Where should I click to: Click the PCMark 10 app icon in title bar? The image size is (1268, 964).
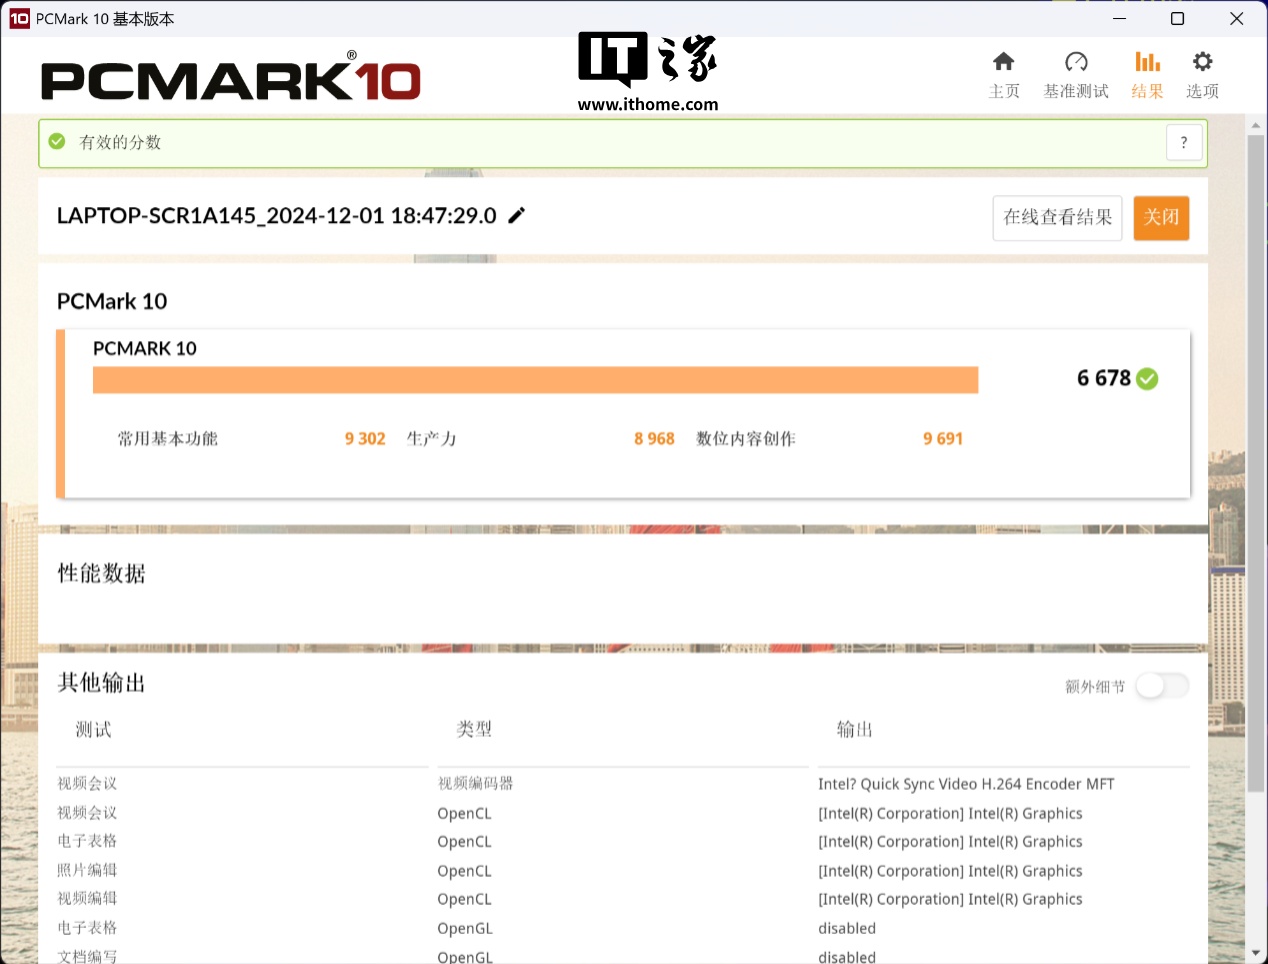pos(19,18)
